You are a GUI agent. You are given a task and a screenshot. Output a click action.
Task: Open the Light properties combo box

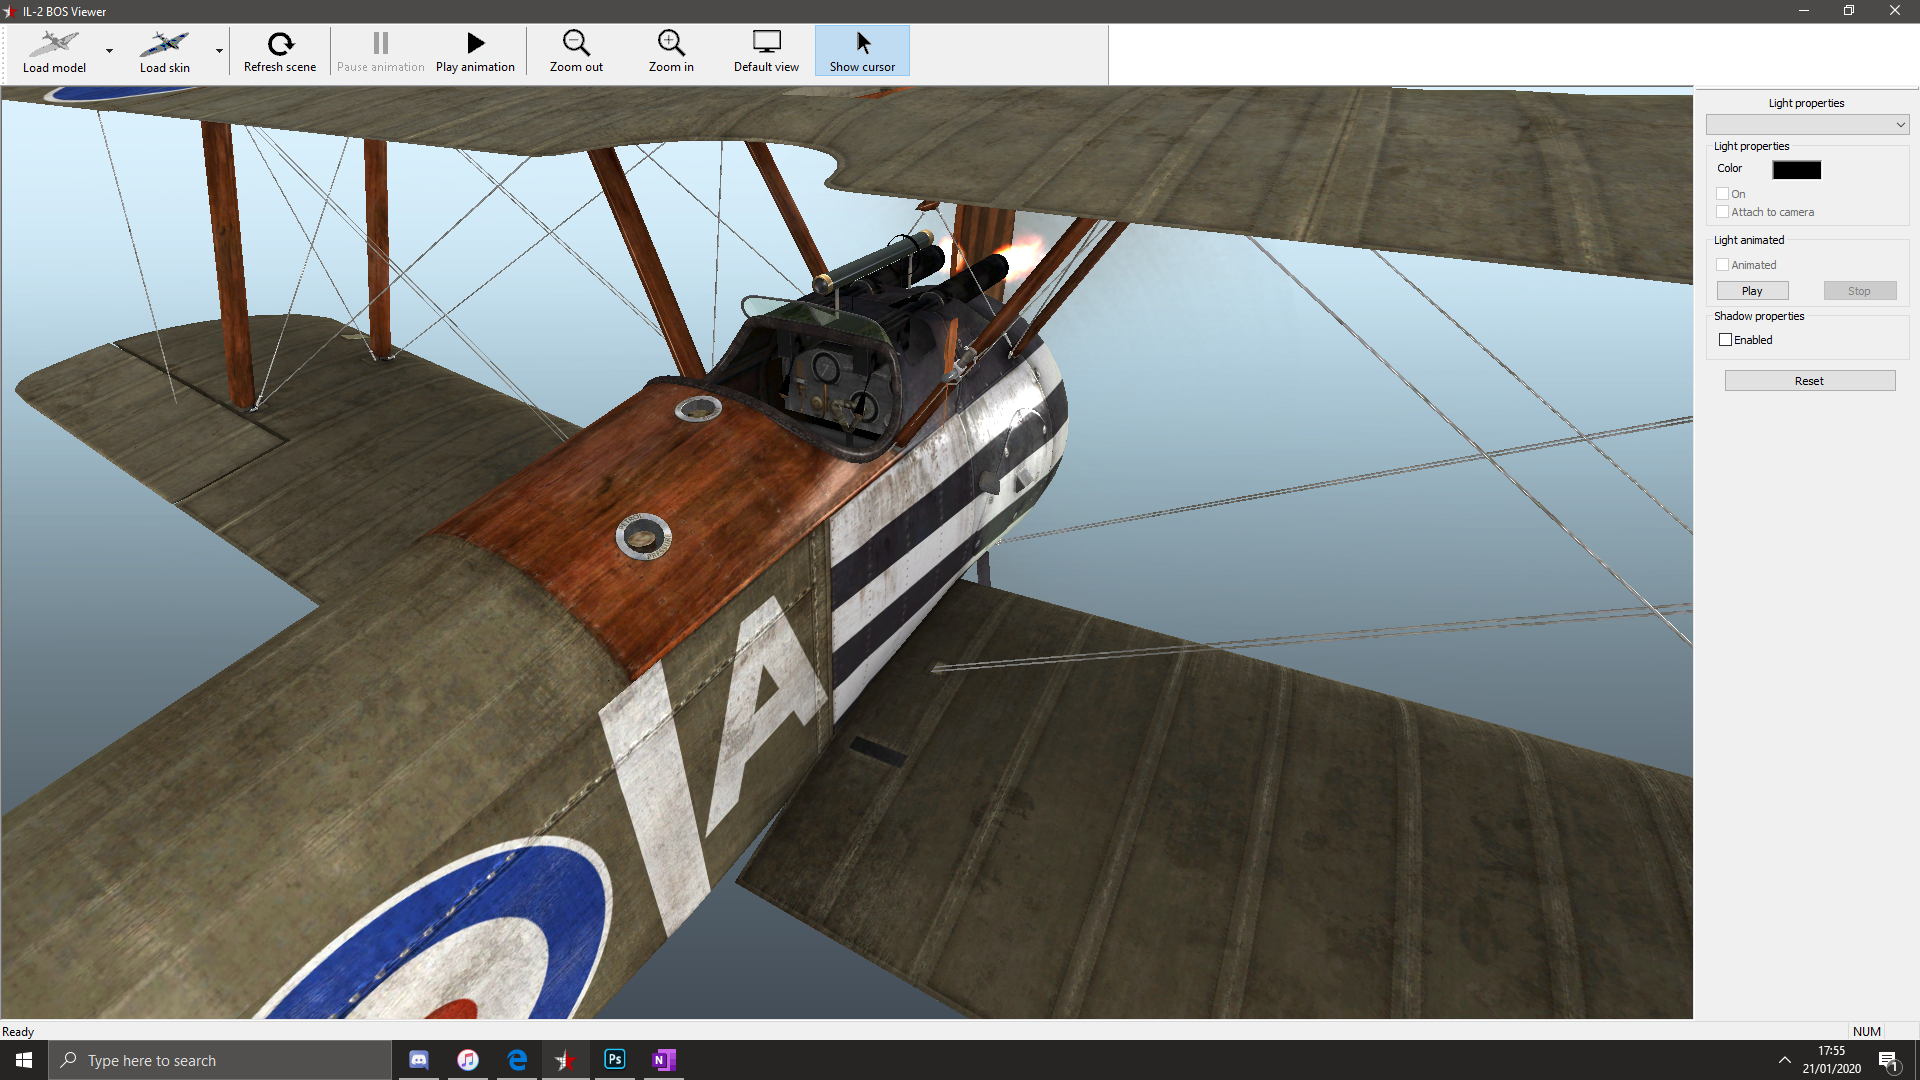coord(1807,124)
